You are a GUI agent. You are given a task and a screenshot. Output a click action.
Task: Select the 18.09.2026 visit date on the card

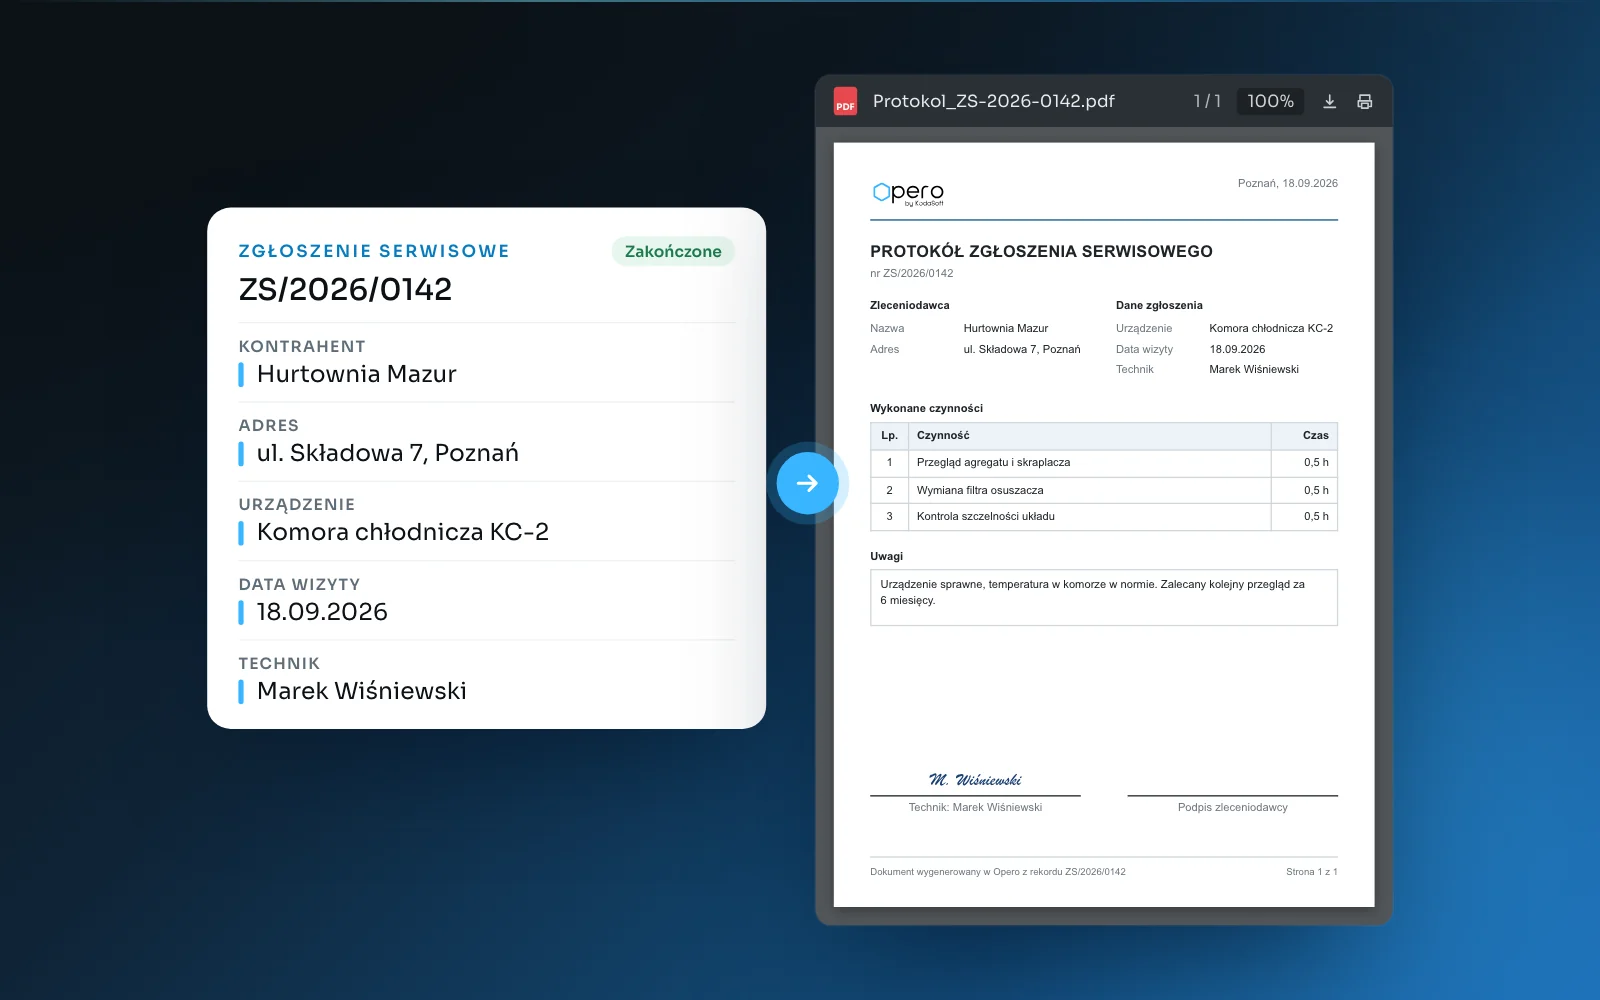coord(322,612)
